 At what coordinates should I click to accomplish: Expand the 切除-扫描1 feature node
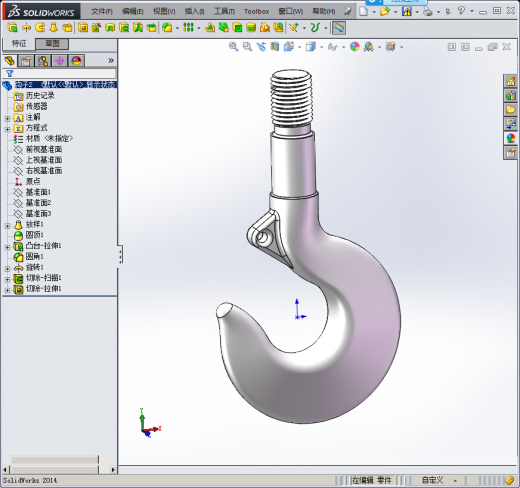7,279
